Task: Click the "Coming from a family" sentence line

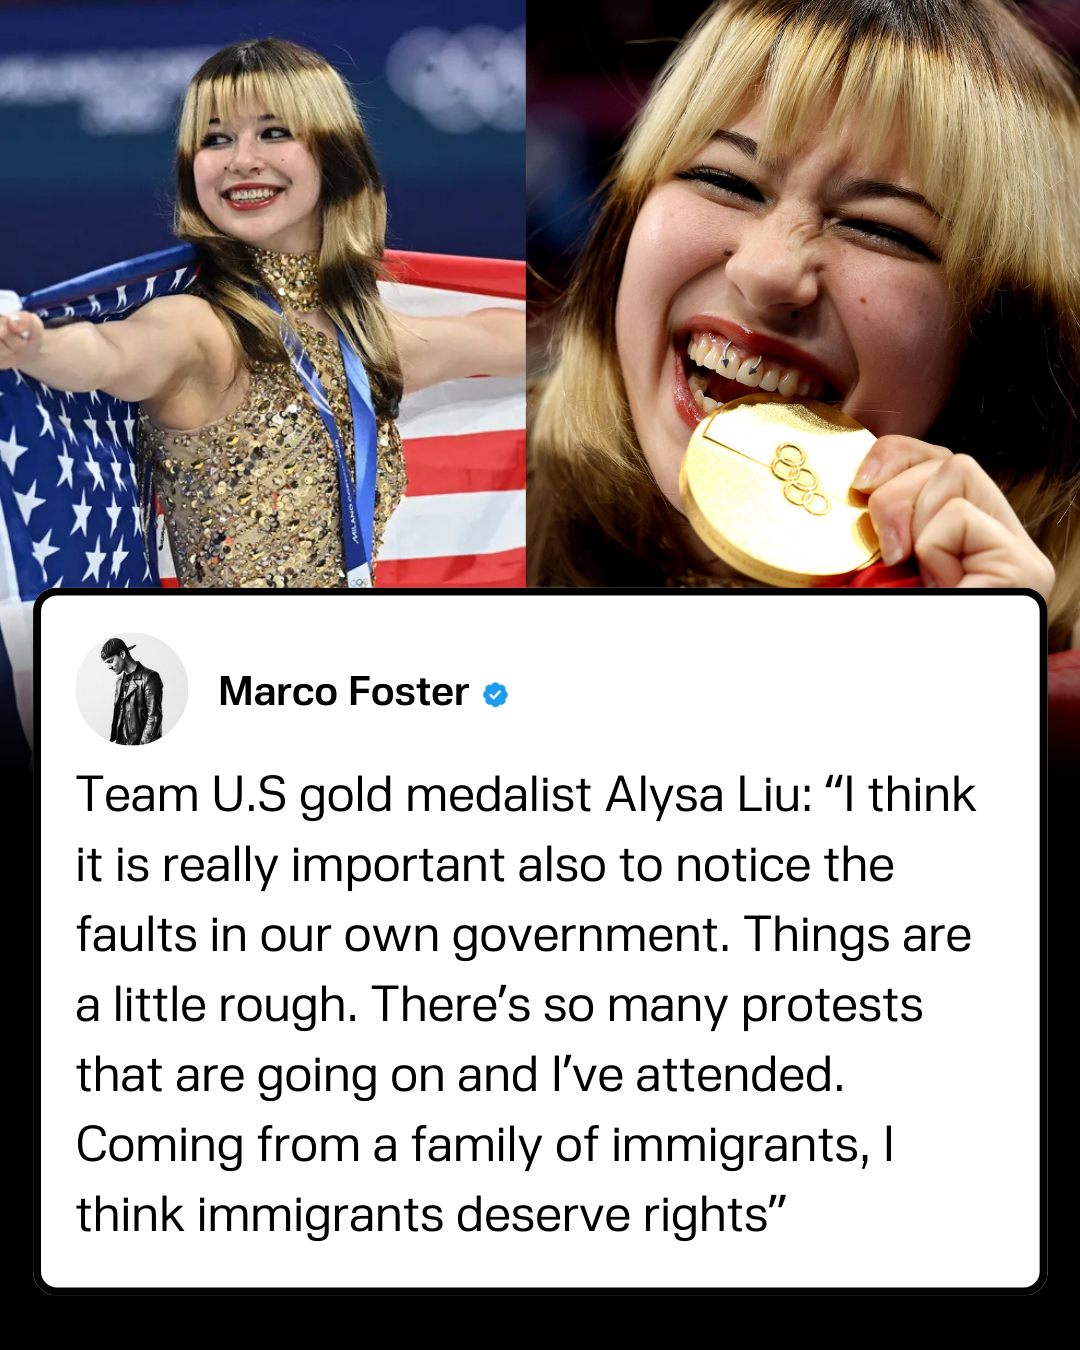Action: coord(485,1146)
